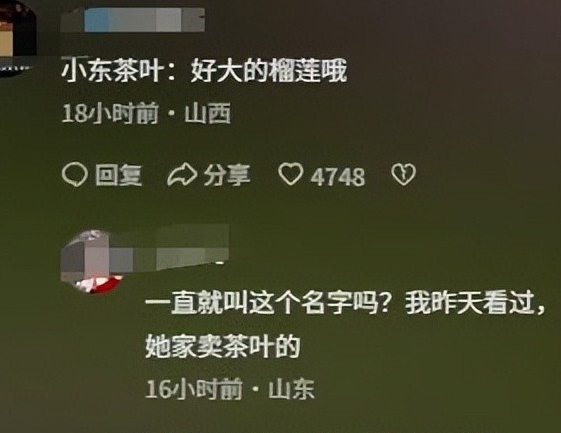Select the comment text 好大的榴莲哦
Screen dimensions: 561x433
pos(268,71)
